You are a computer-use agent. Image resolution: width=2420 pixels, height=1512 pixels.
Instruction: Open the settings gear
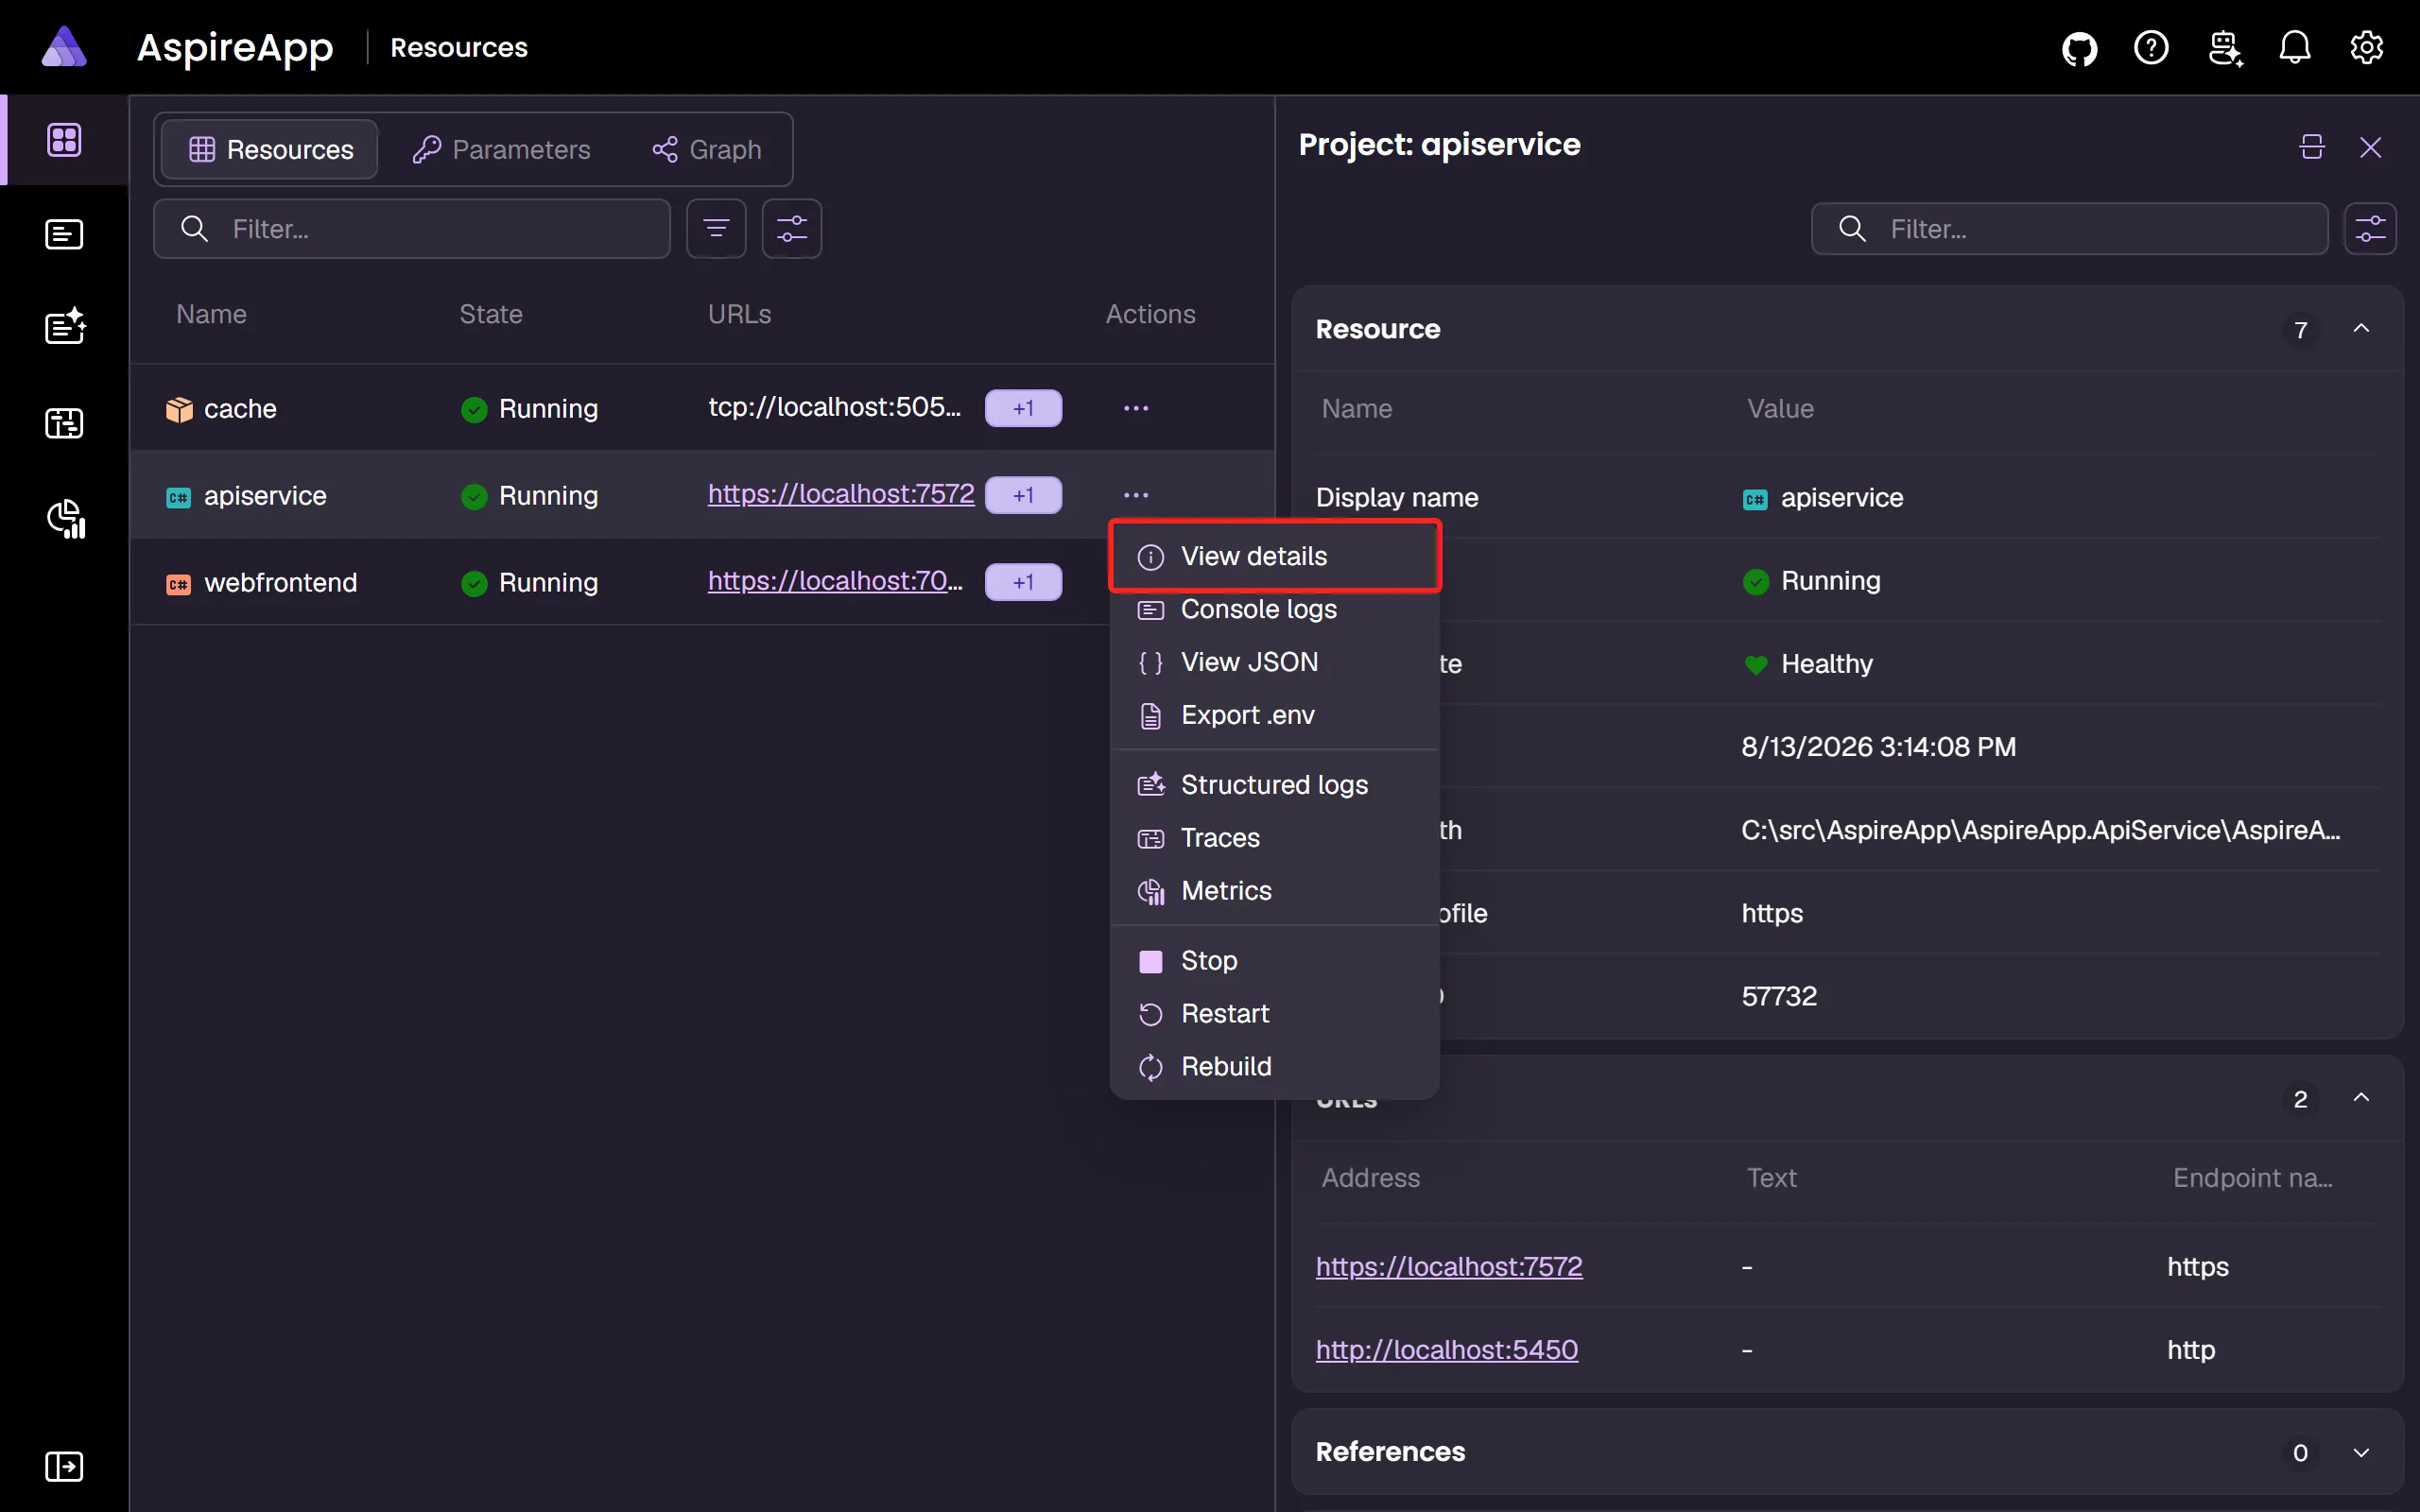coord(2367,47)
